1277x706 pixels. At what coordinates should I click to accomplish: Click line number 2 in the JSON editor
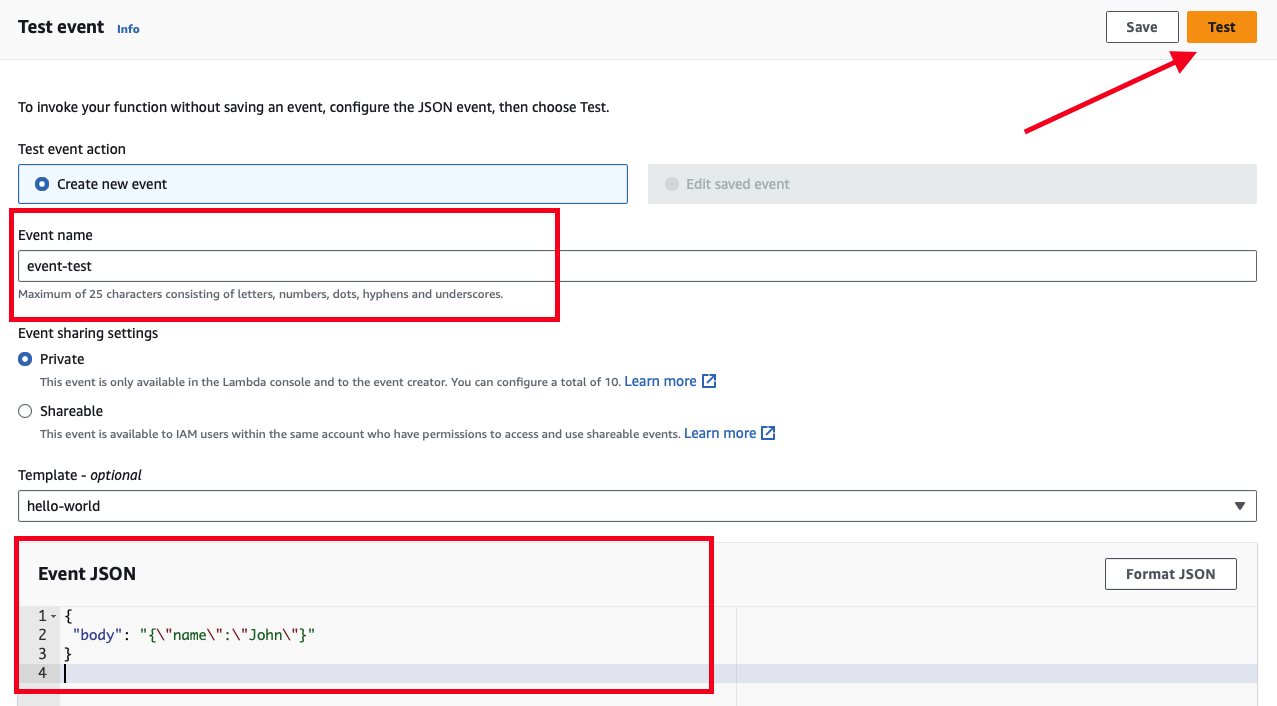click(41, 634)
